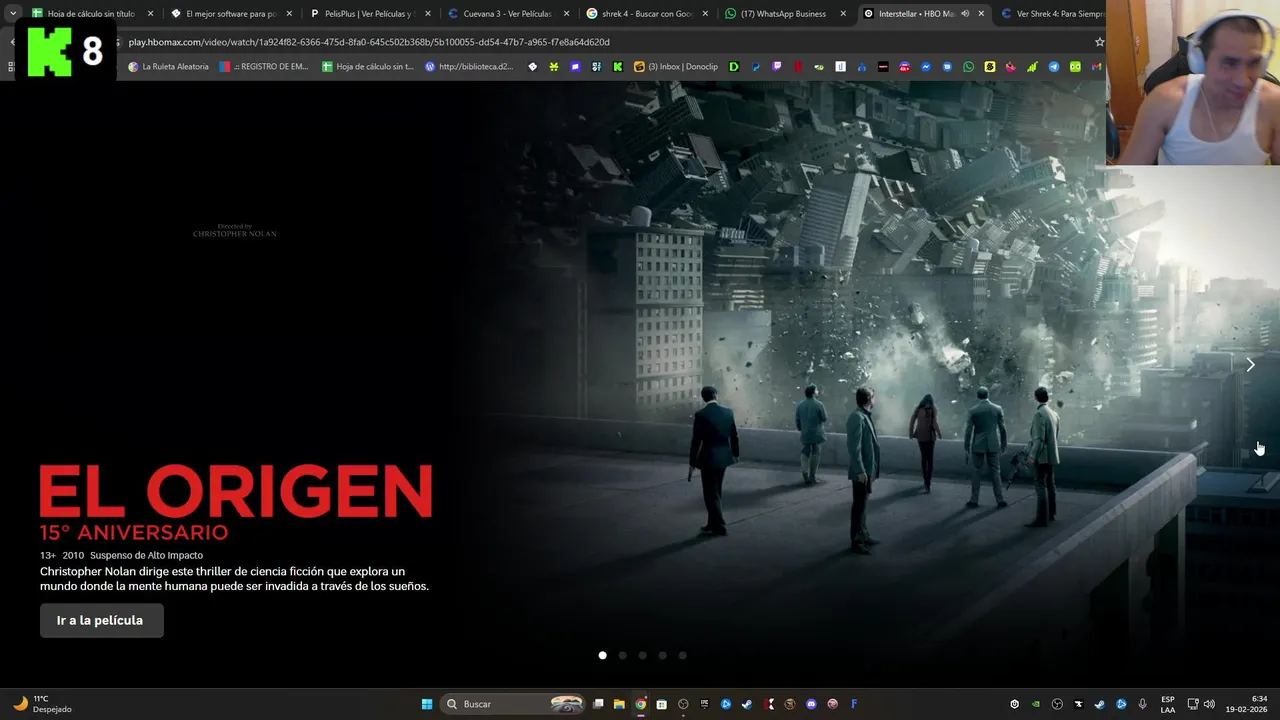Viewport: 1280px width, 720px height.
Task: Open Hoja de cálculo sin t... bookmark
Action: click(x=367, y=67)
